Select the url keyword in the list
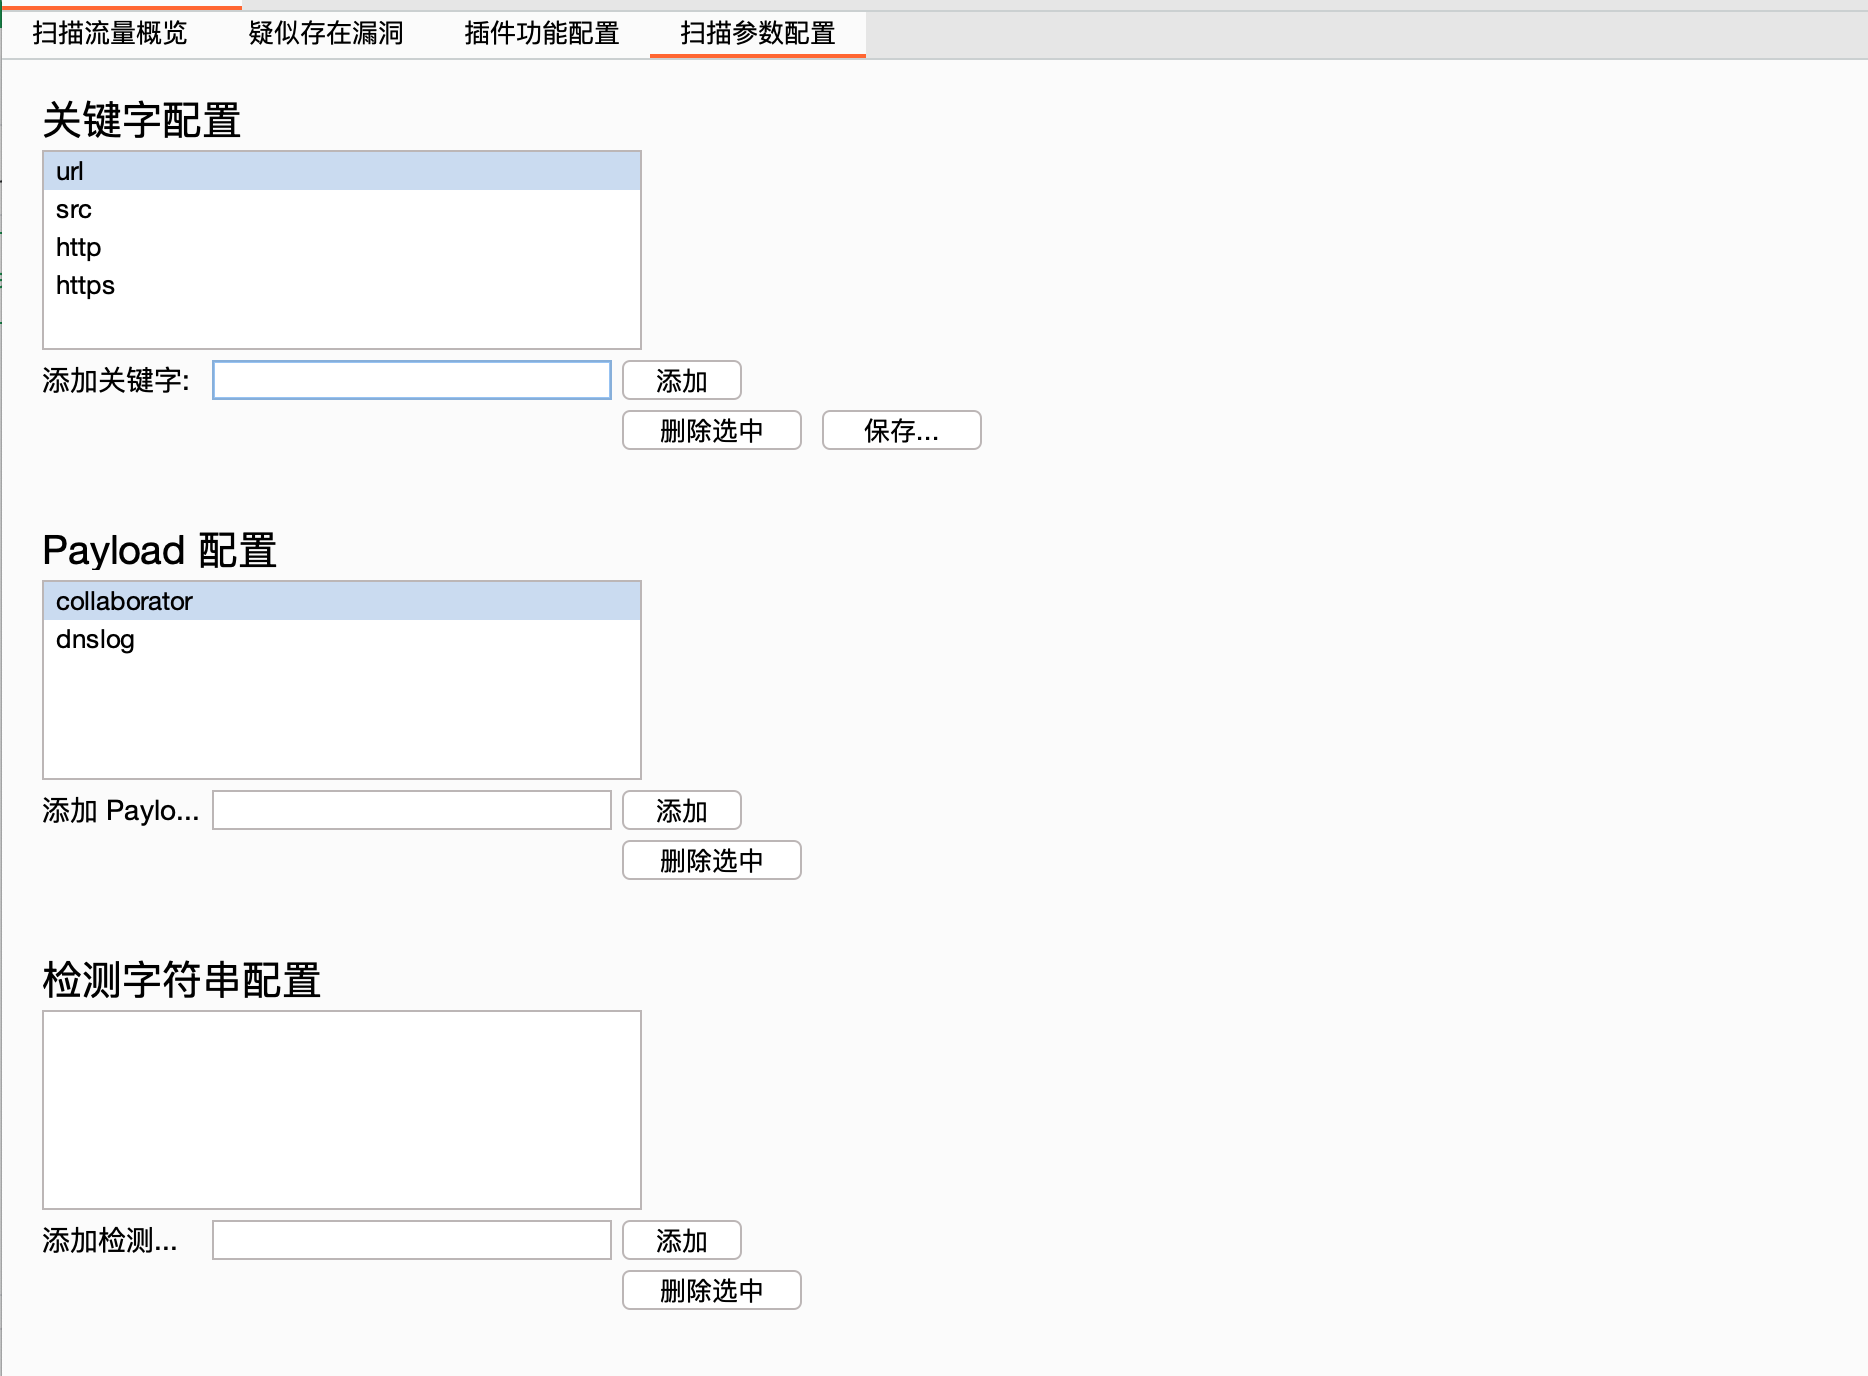The image size is (1868, 1376). pos(70,171)
